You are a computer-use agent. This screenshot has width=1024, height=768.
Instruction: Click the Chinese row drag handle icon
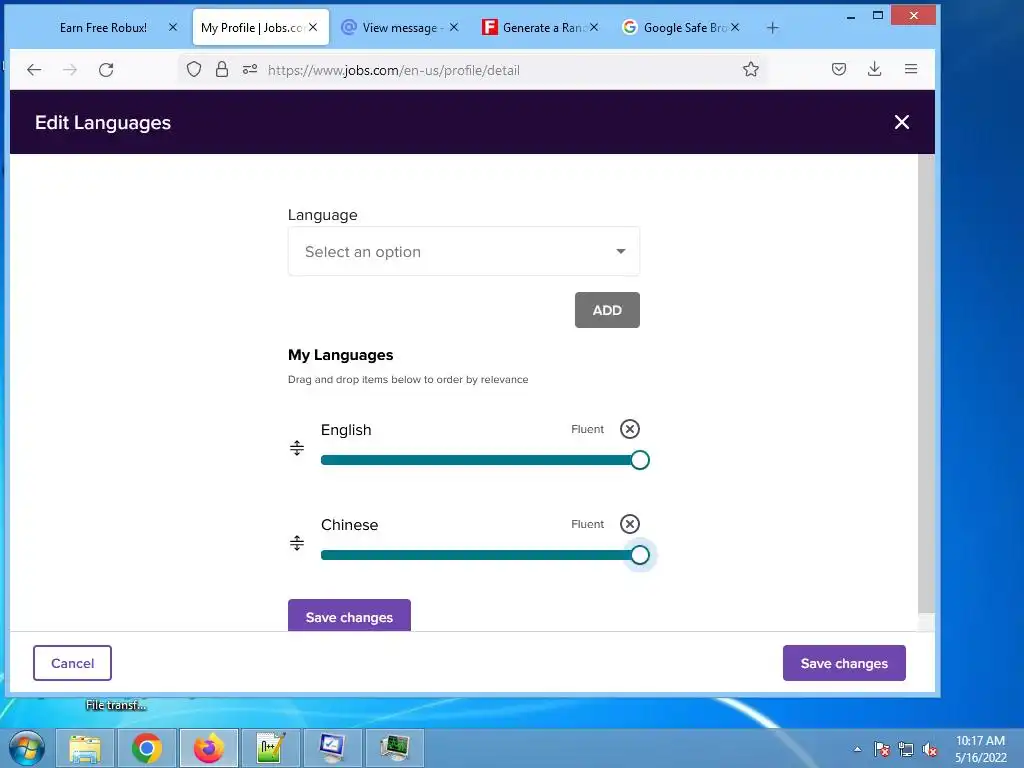296,543
